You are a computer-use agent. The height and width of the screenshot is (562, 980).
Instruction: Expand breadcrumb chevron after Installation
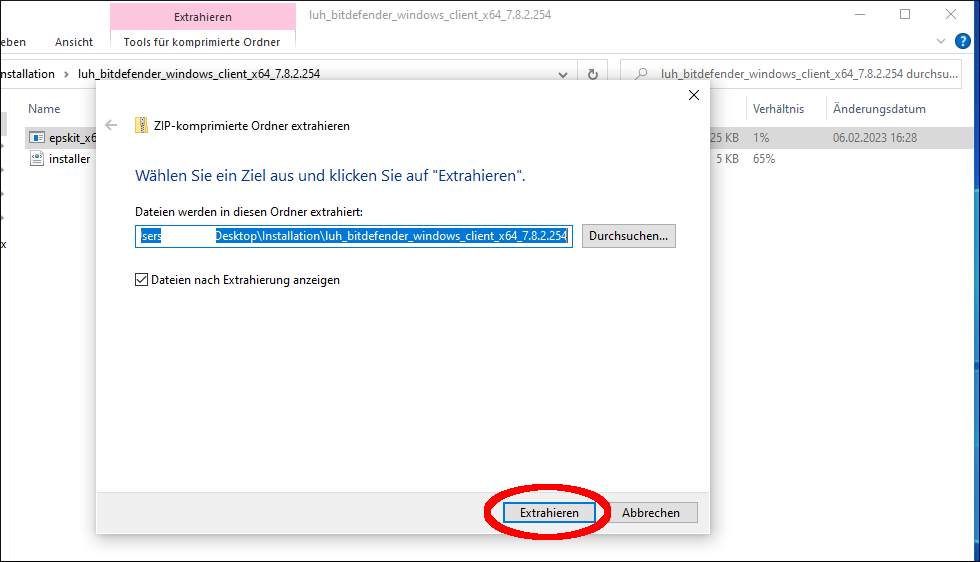point(66,74)
